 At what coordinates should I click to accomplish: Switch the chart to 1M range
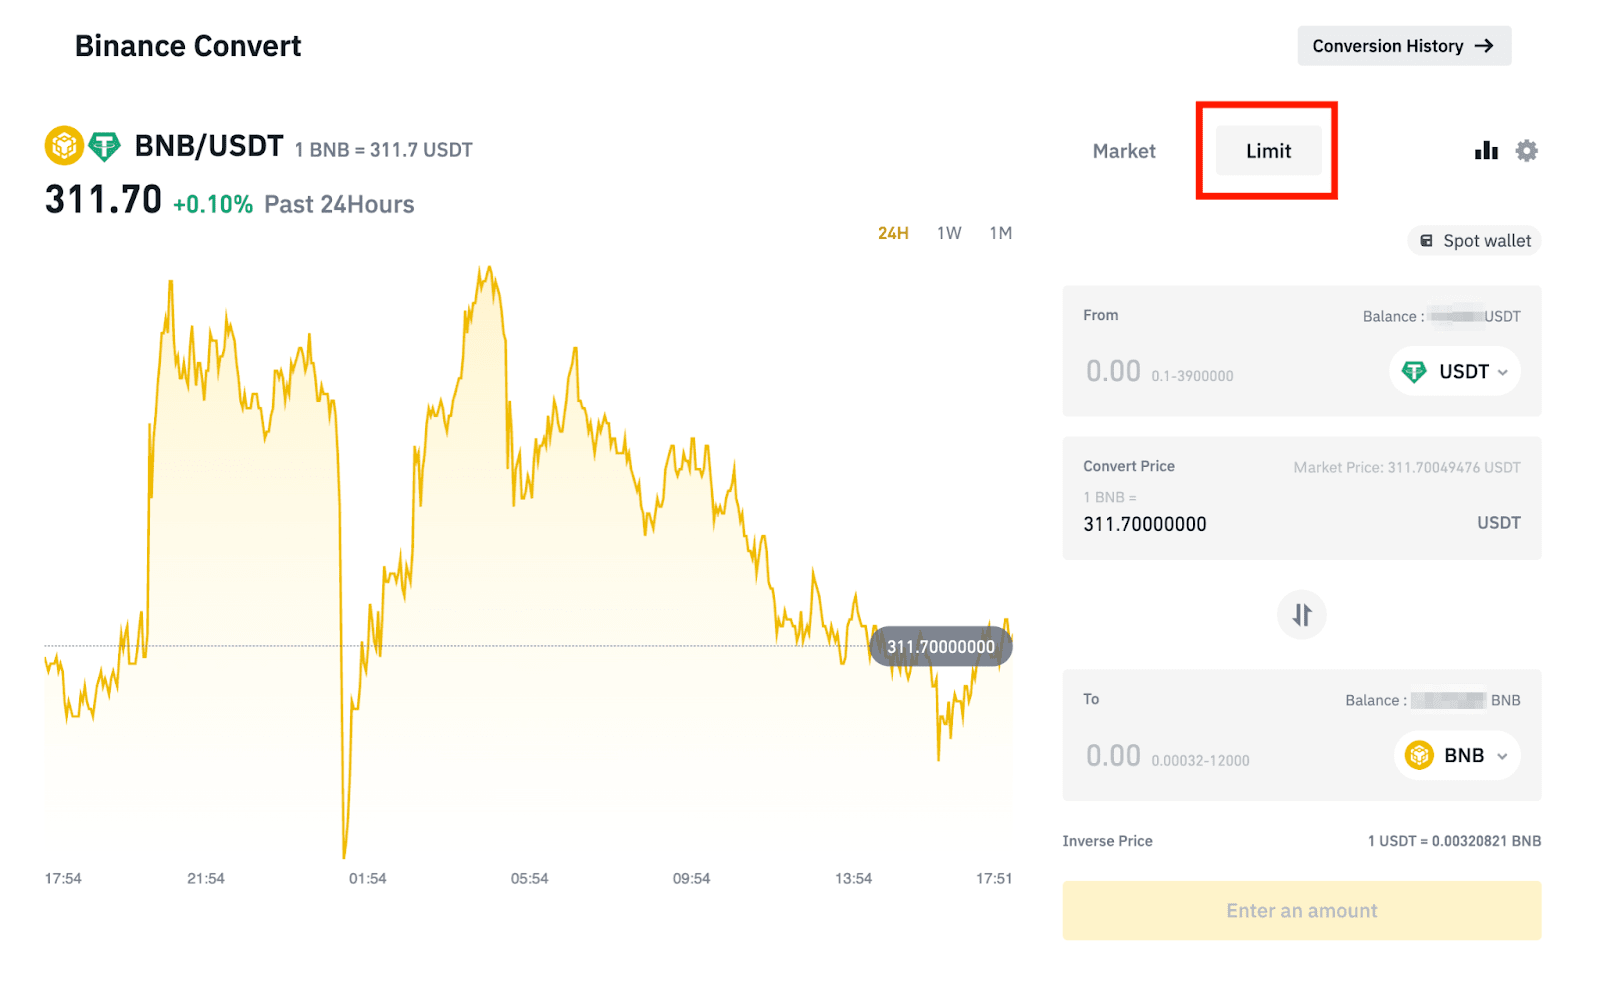[1001, 233]
